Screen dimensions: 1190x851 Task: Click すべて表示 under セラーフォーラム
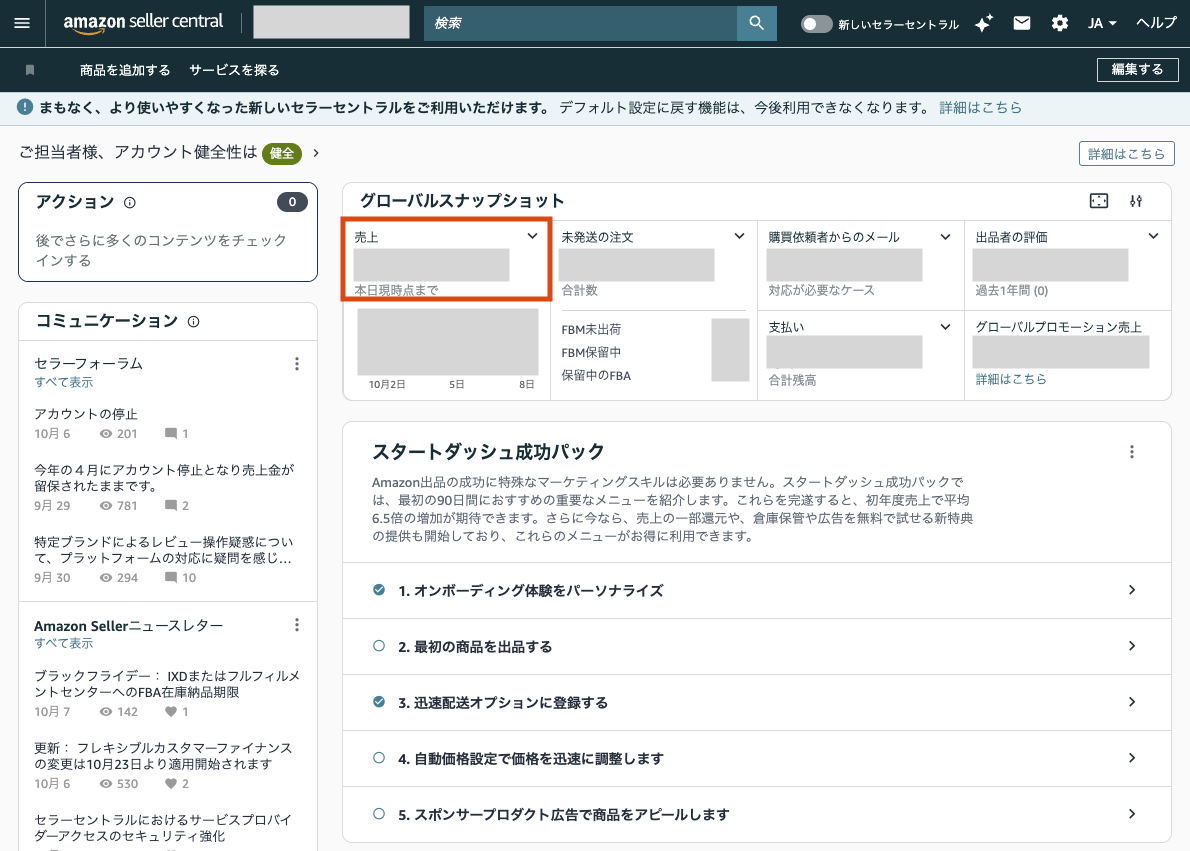pyautogui.click(x=64, y=382)
